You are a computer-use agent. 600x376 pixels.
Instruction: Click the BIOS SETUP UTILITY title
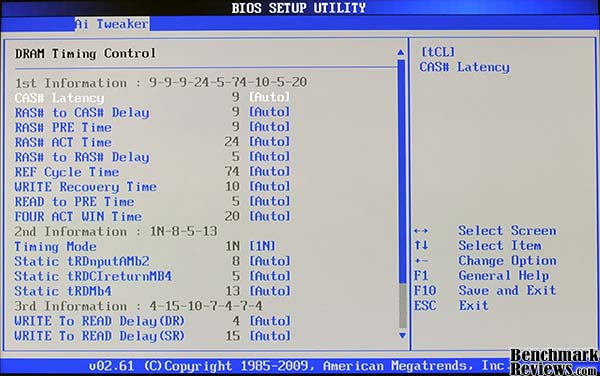298,8
